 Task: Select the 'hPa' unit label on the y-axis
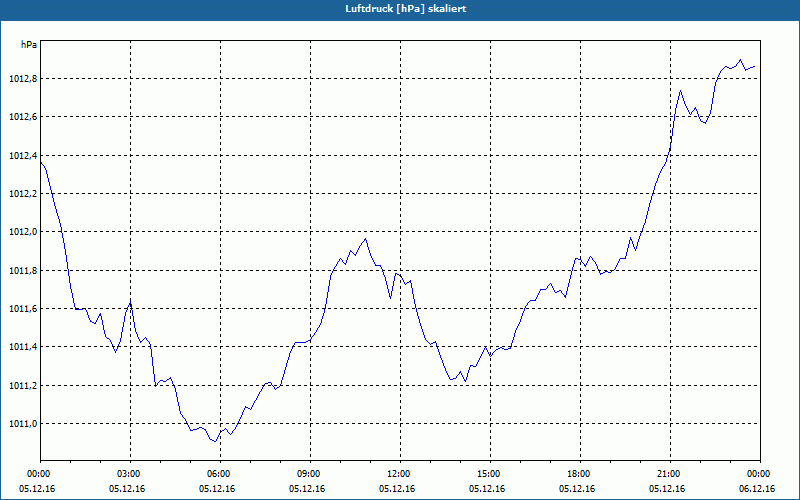[29, 45]
